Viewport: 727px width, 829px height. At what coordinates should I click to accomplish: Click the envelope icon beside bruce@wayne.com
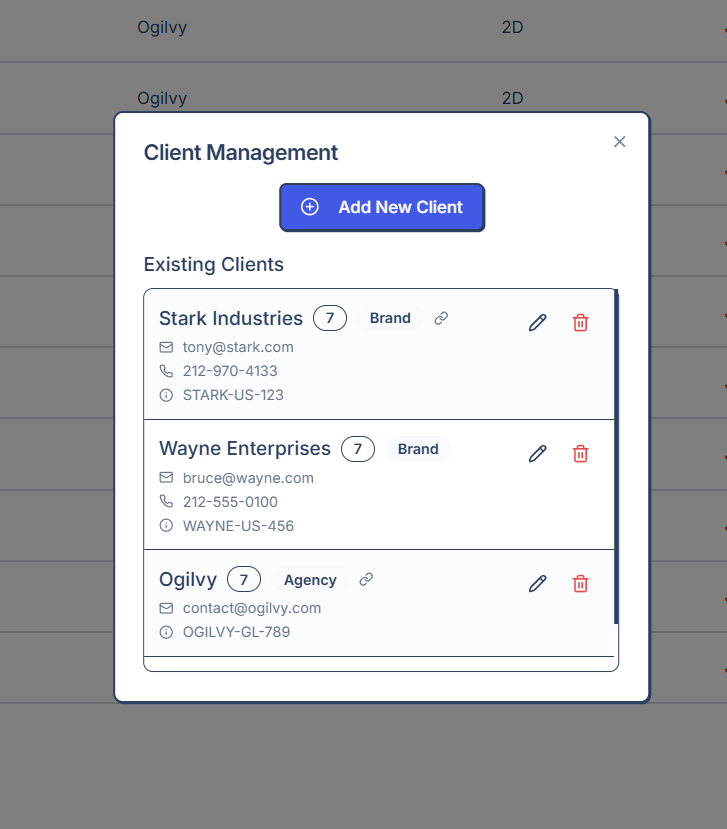click(x=166, y=478)
